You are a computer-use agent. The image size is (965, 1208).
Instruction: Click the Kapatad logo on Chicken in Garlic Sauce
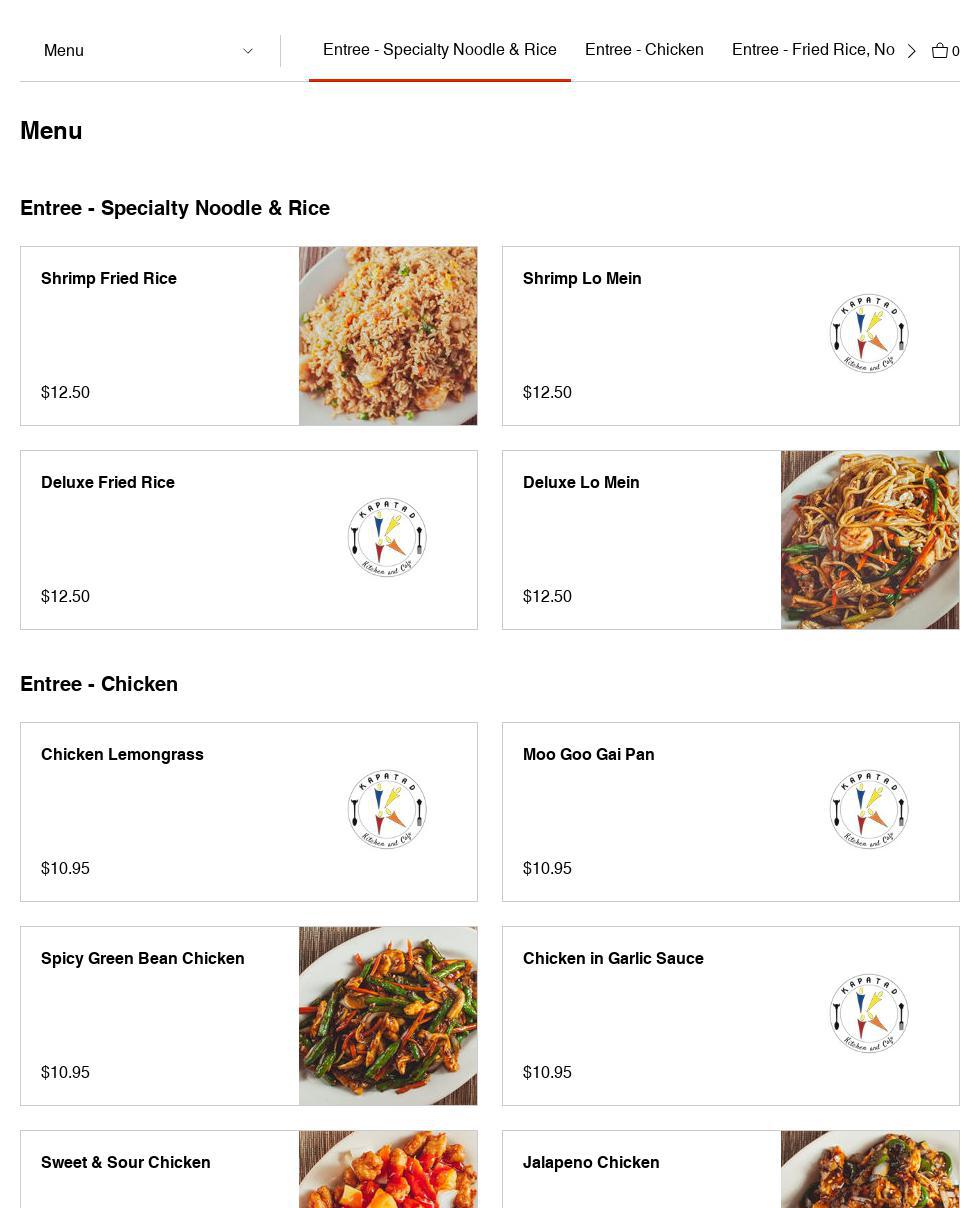pyautogui.click(x=869, y=1014)
